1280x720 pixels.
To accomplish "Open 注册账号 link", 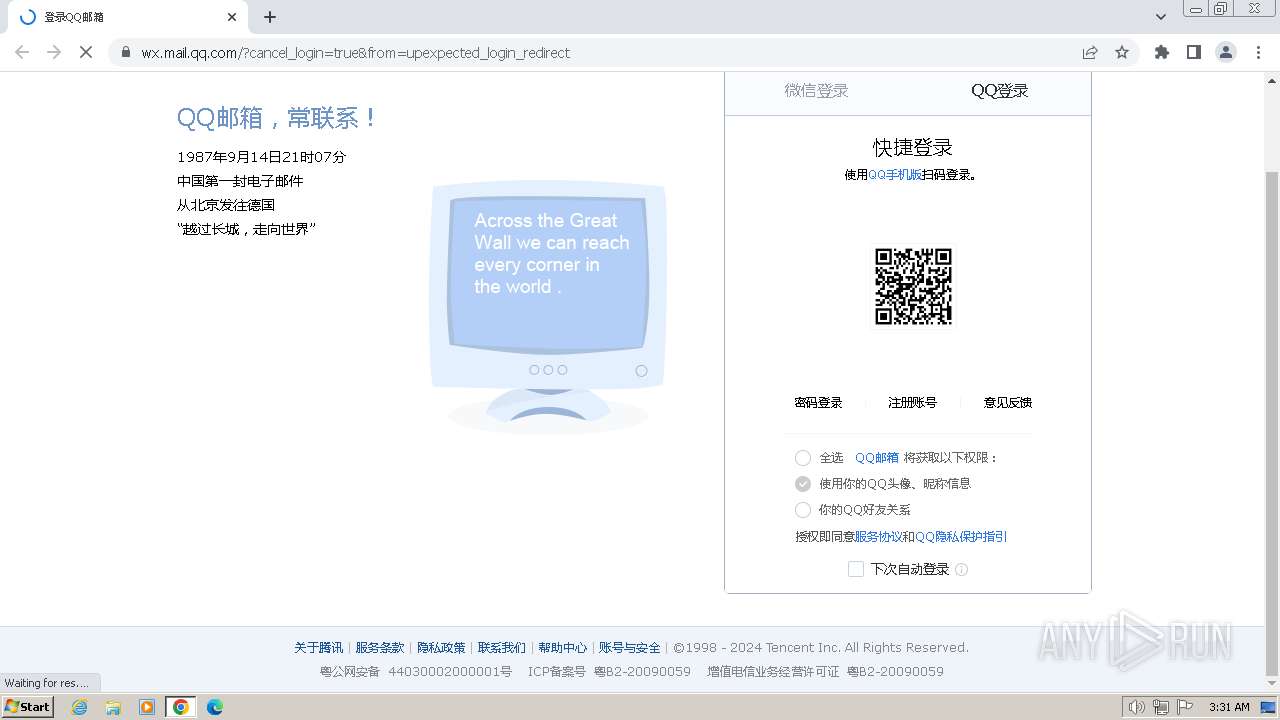I will tap(912, 402).
